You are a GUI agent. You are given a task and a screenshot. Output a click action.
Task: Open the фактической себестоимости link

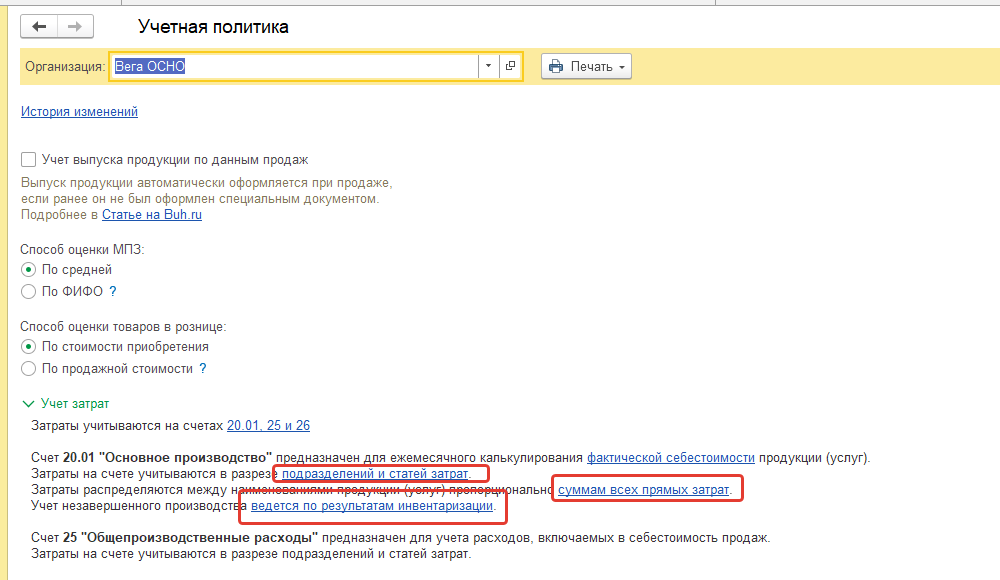pyautogui.click(x=669, y=458)
